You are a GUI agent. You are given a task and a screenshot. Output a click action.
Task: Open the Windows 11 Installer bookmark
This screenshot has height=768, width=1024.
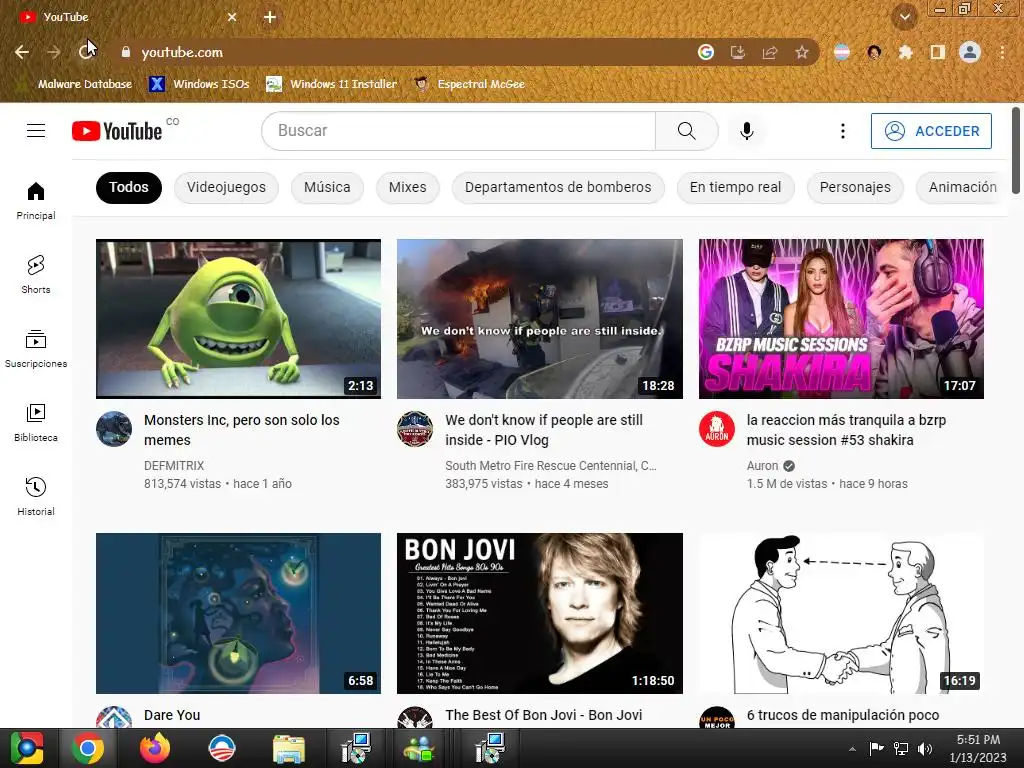pyautogui.click(x=332, y=84)
